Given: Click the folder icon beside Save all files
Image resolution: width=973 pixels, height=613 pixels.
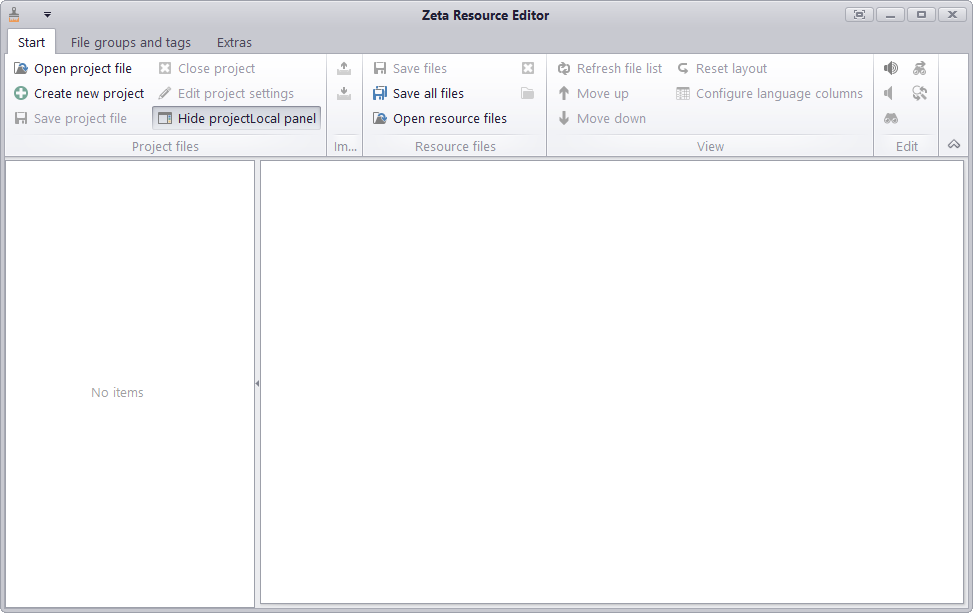Looking at the screenshot, I should [x=527, y=93].
